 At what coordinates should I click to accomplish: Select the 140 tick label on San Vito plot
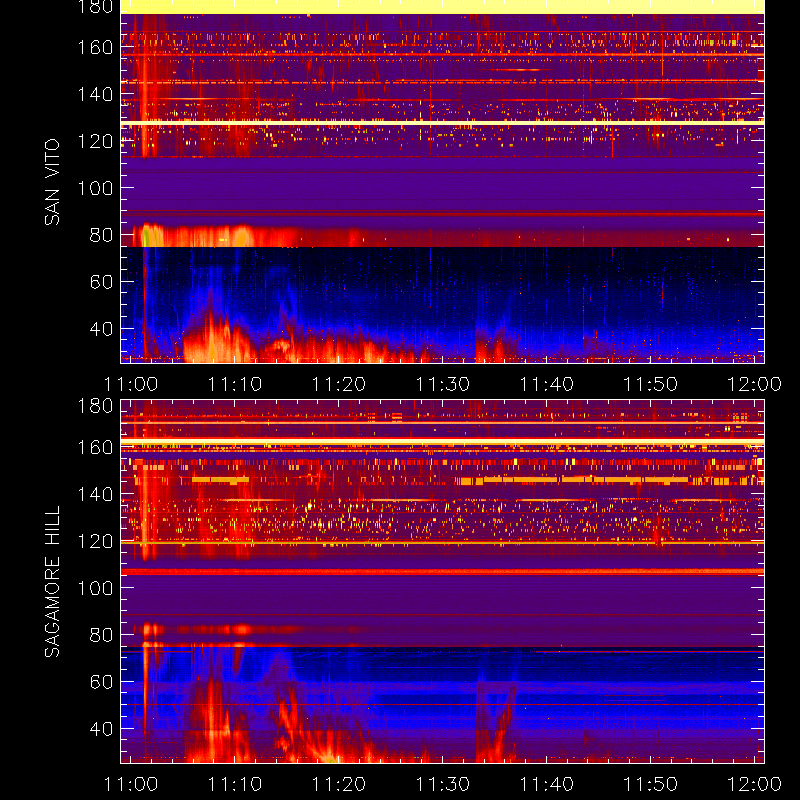coord(95,94)
